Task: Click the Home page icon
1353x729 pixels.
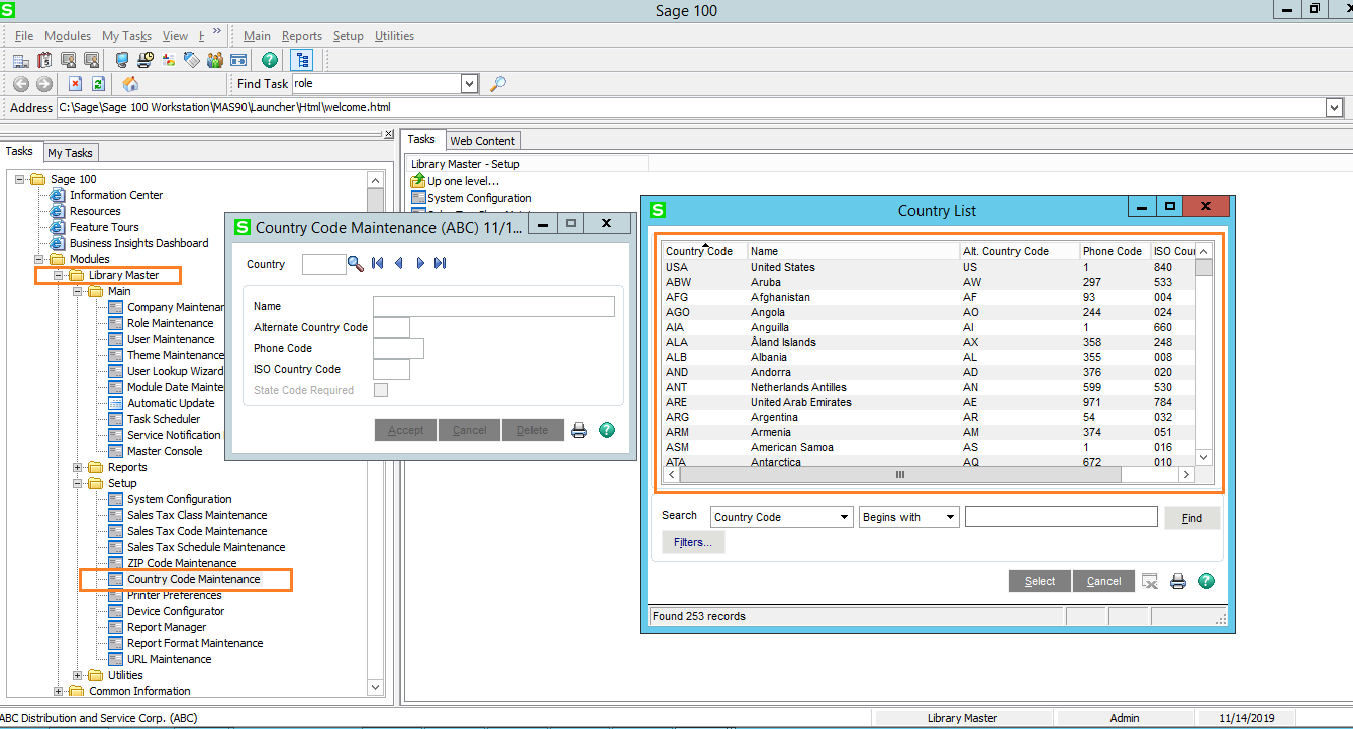Action: (130, 84)
